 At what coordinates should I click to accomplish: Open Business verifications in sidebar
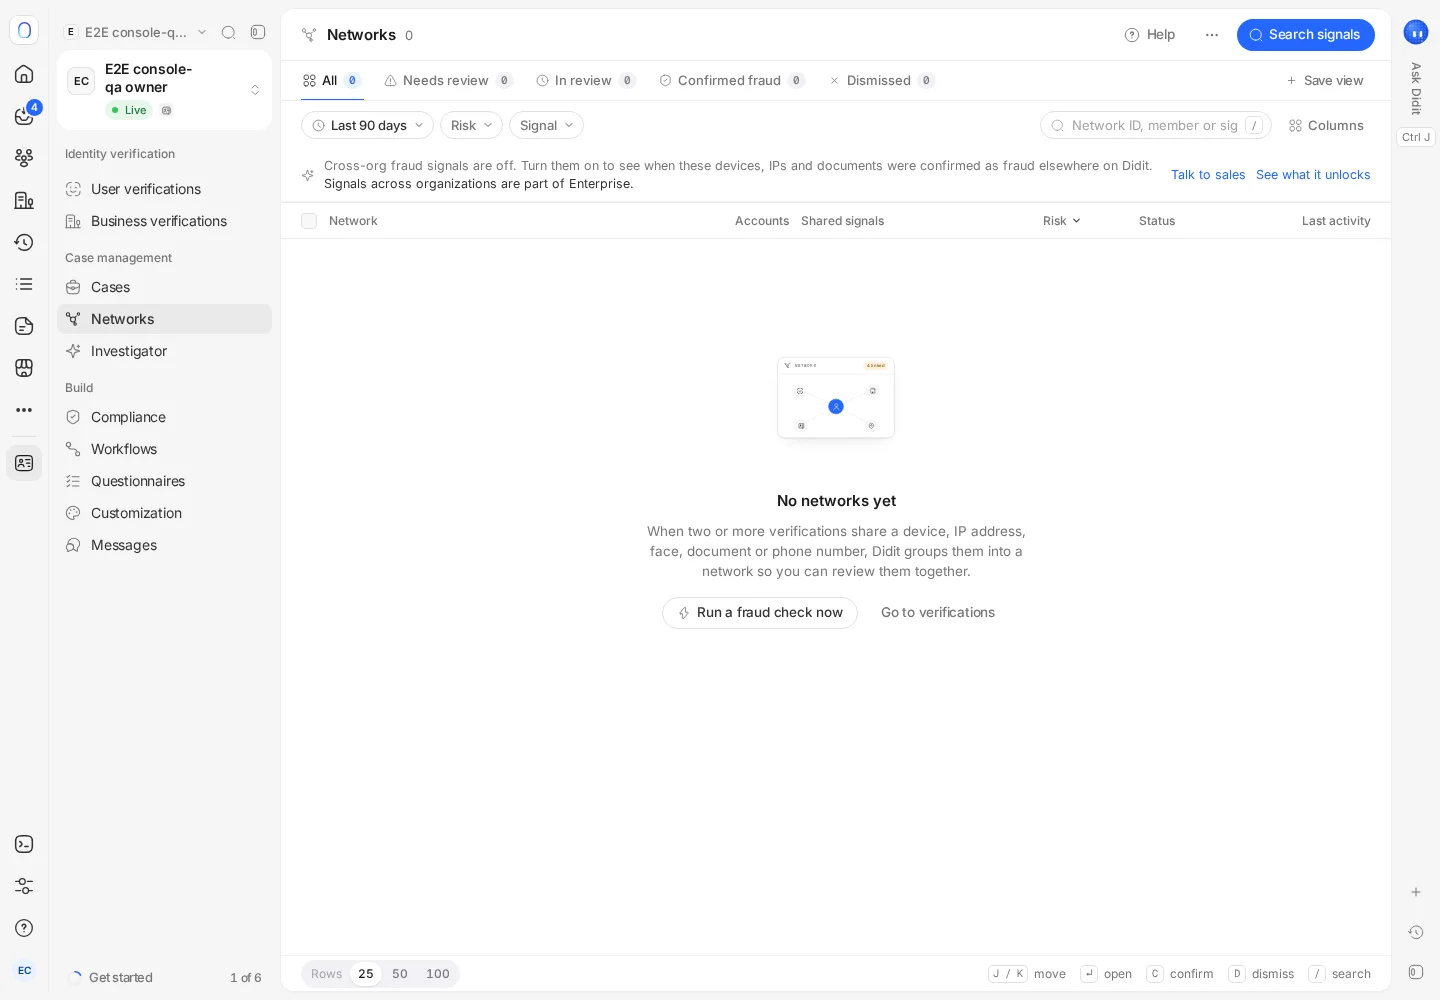coord(164,221)
